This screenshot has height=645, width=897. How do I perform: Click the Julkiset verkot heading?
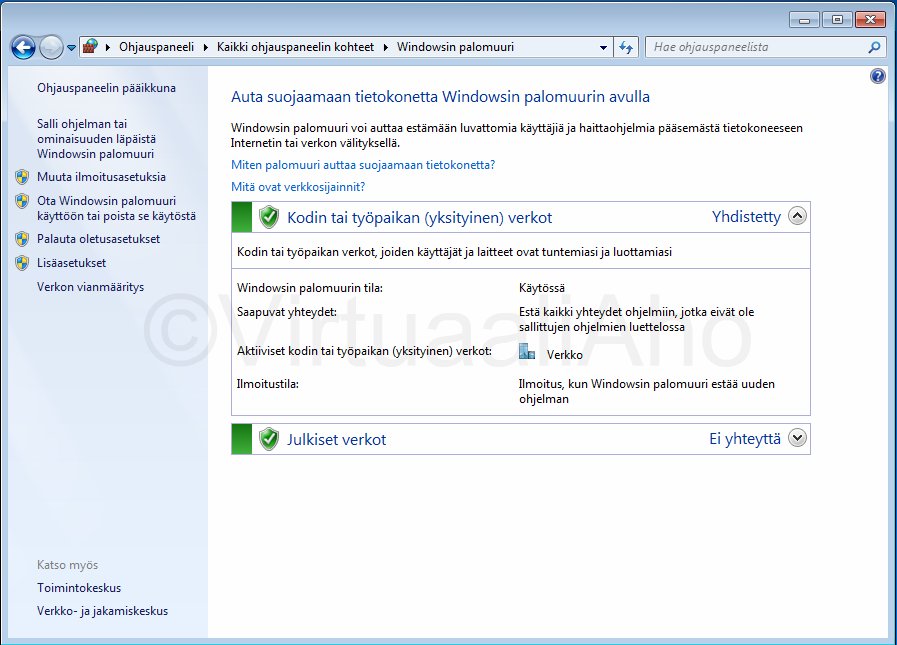pyautogui.click(x=336, y=440)
